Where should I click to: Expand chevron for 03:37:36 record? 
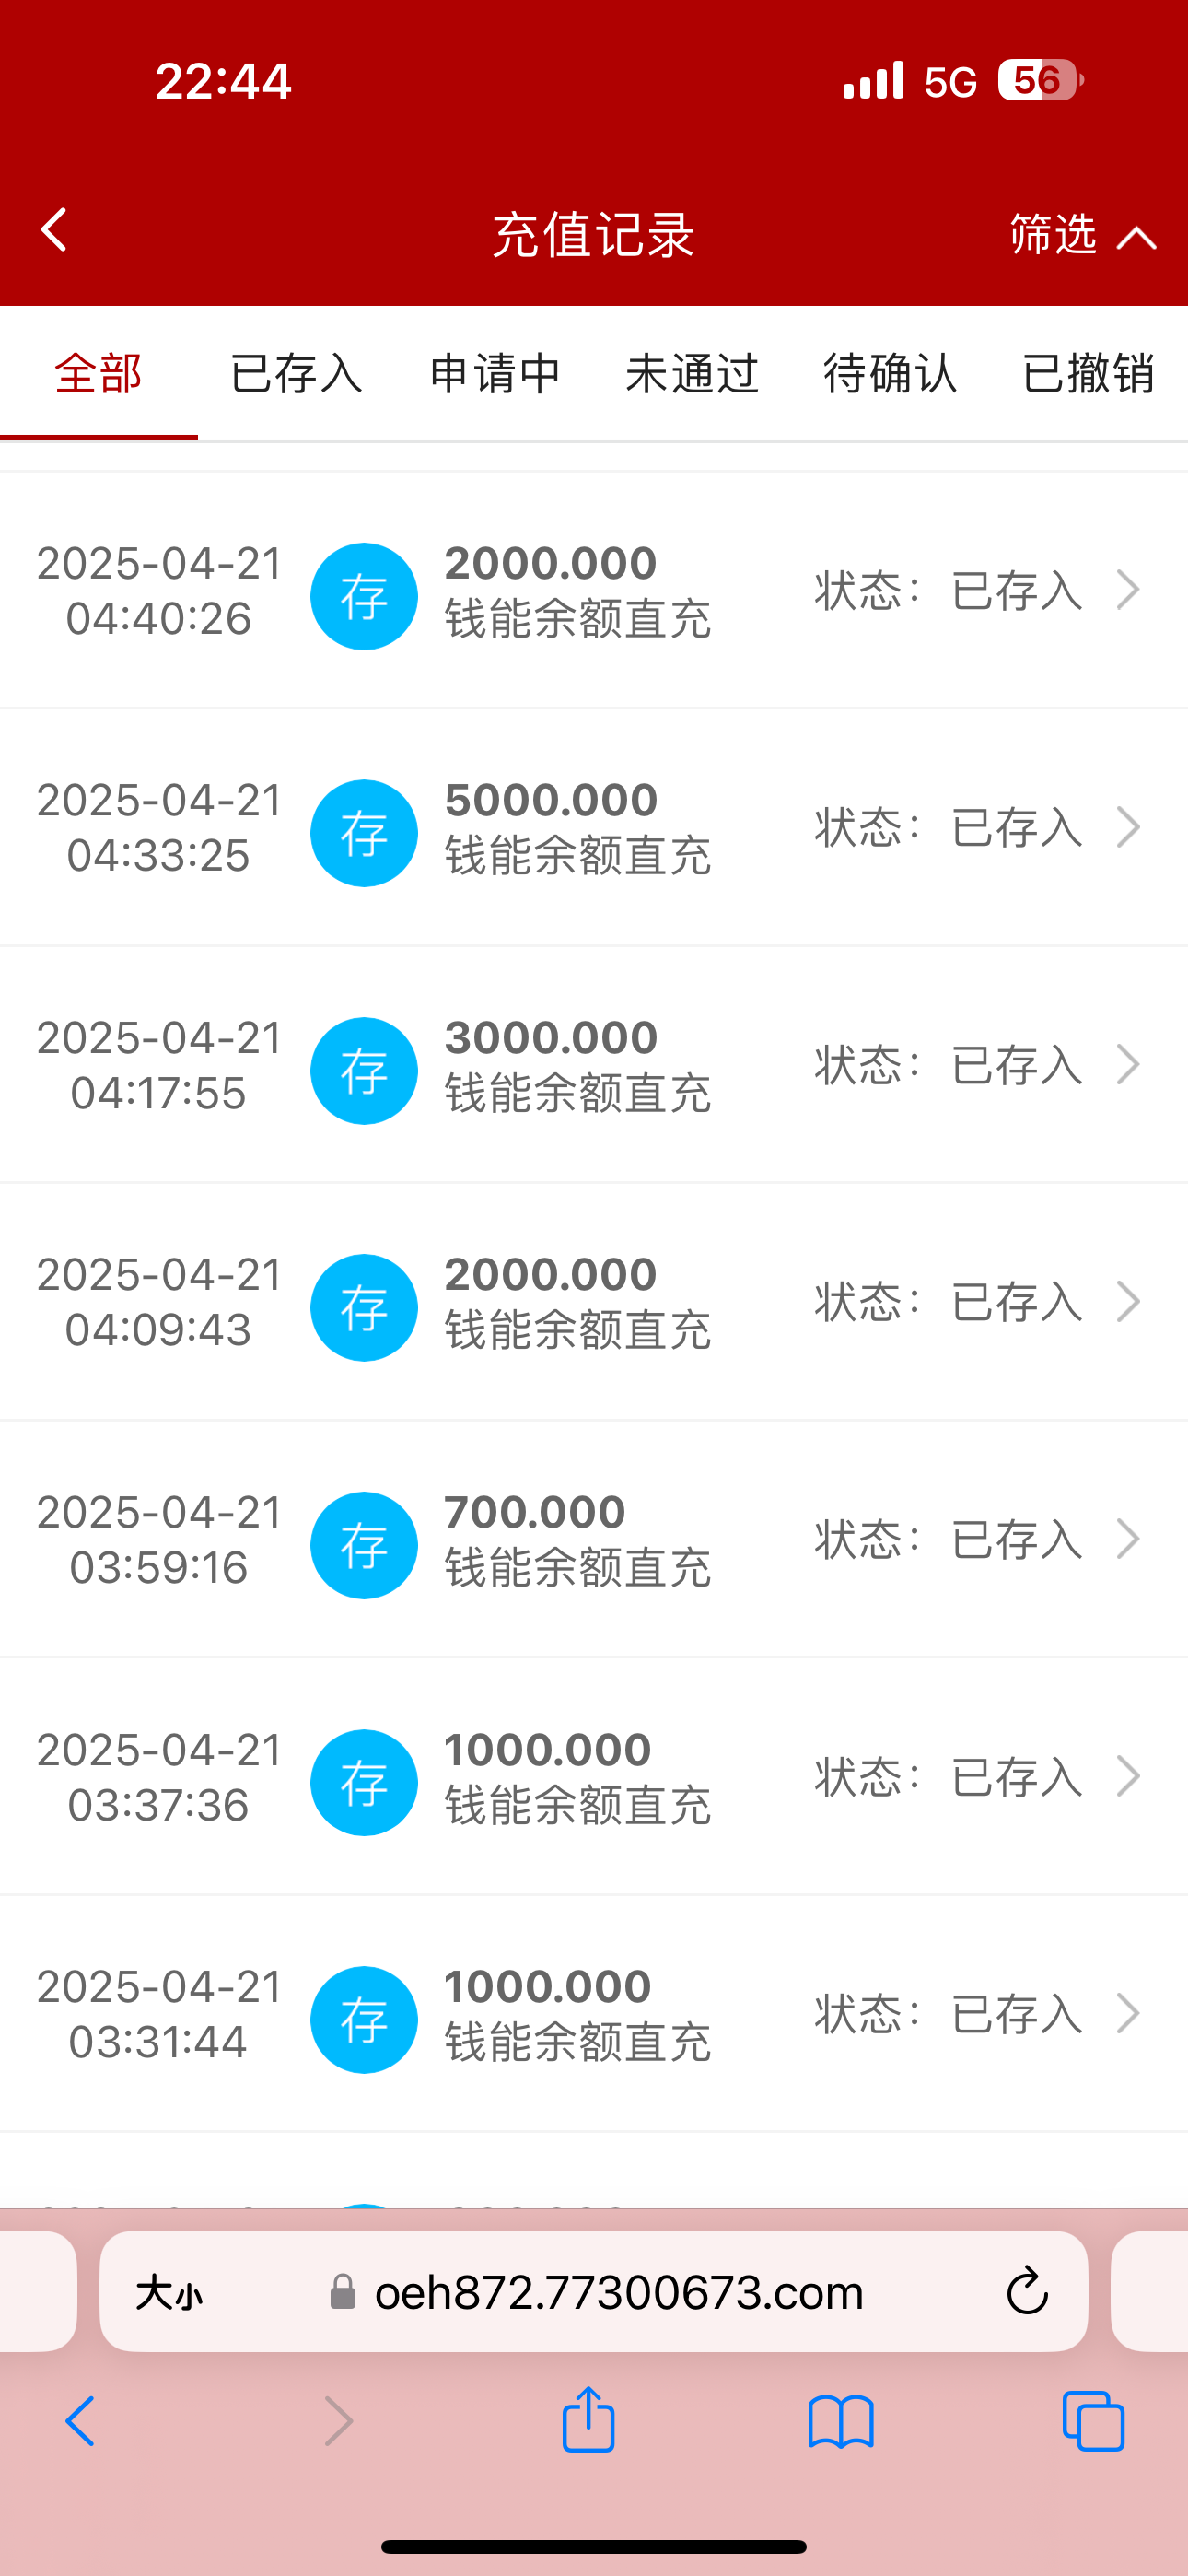(1128, 1776)
